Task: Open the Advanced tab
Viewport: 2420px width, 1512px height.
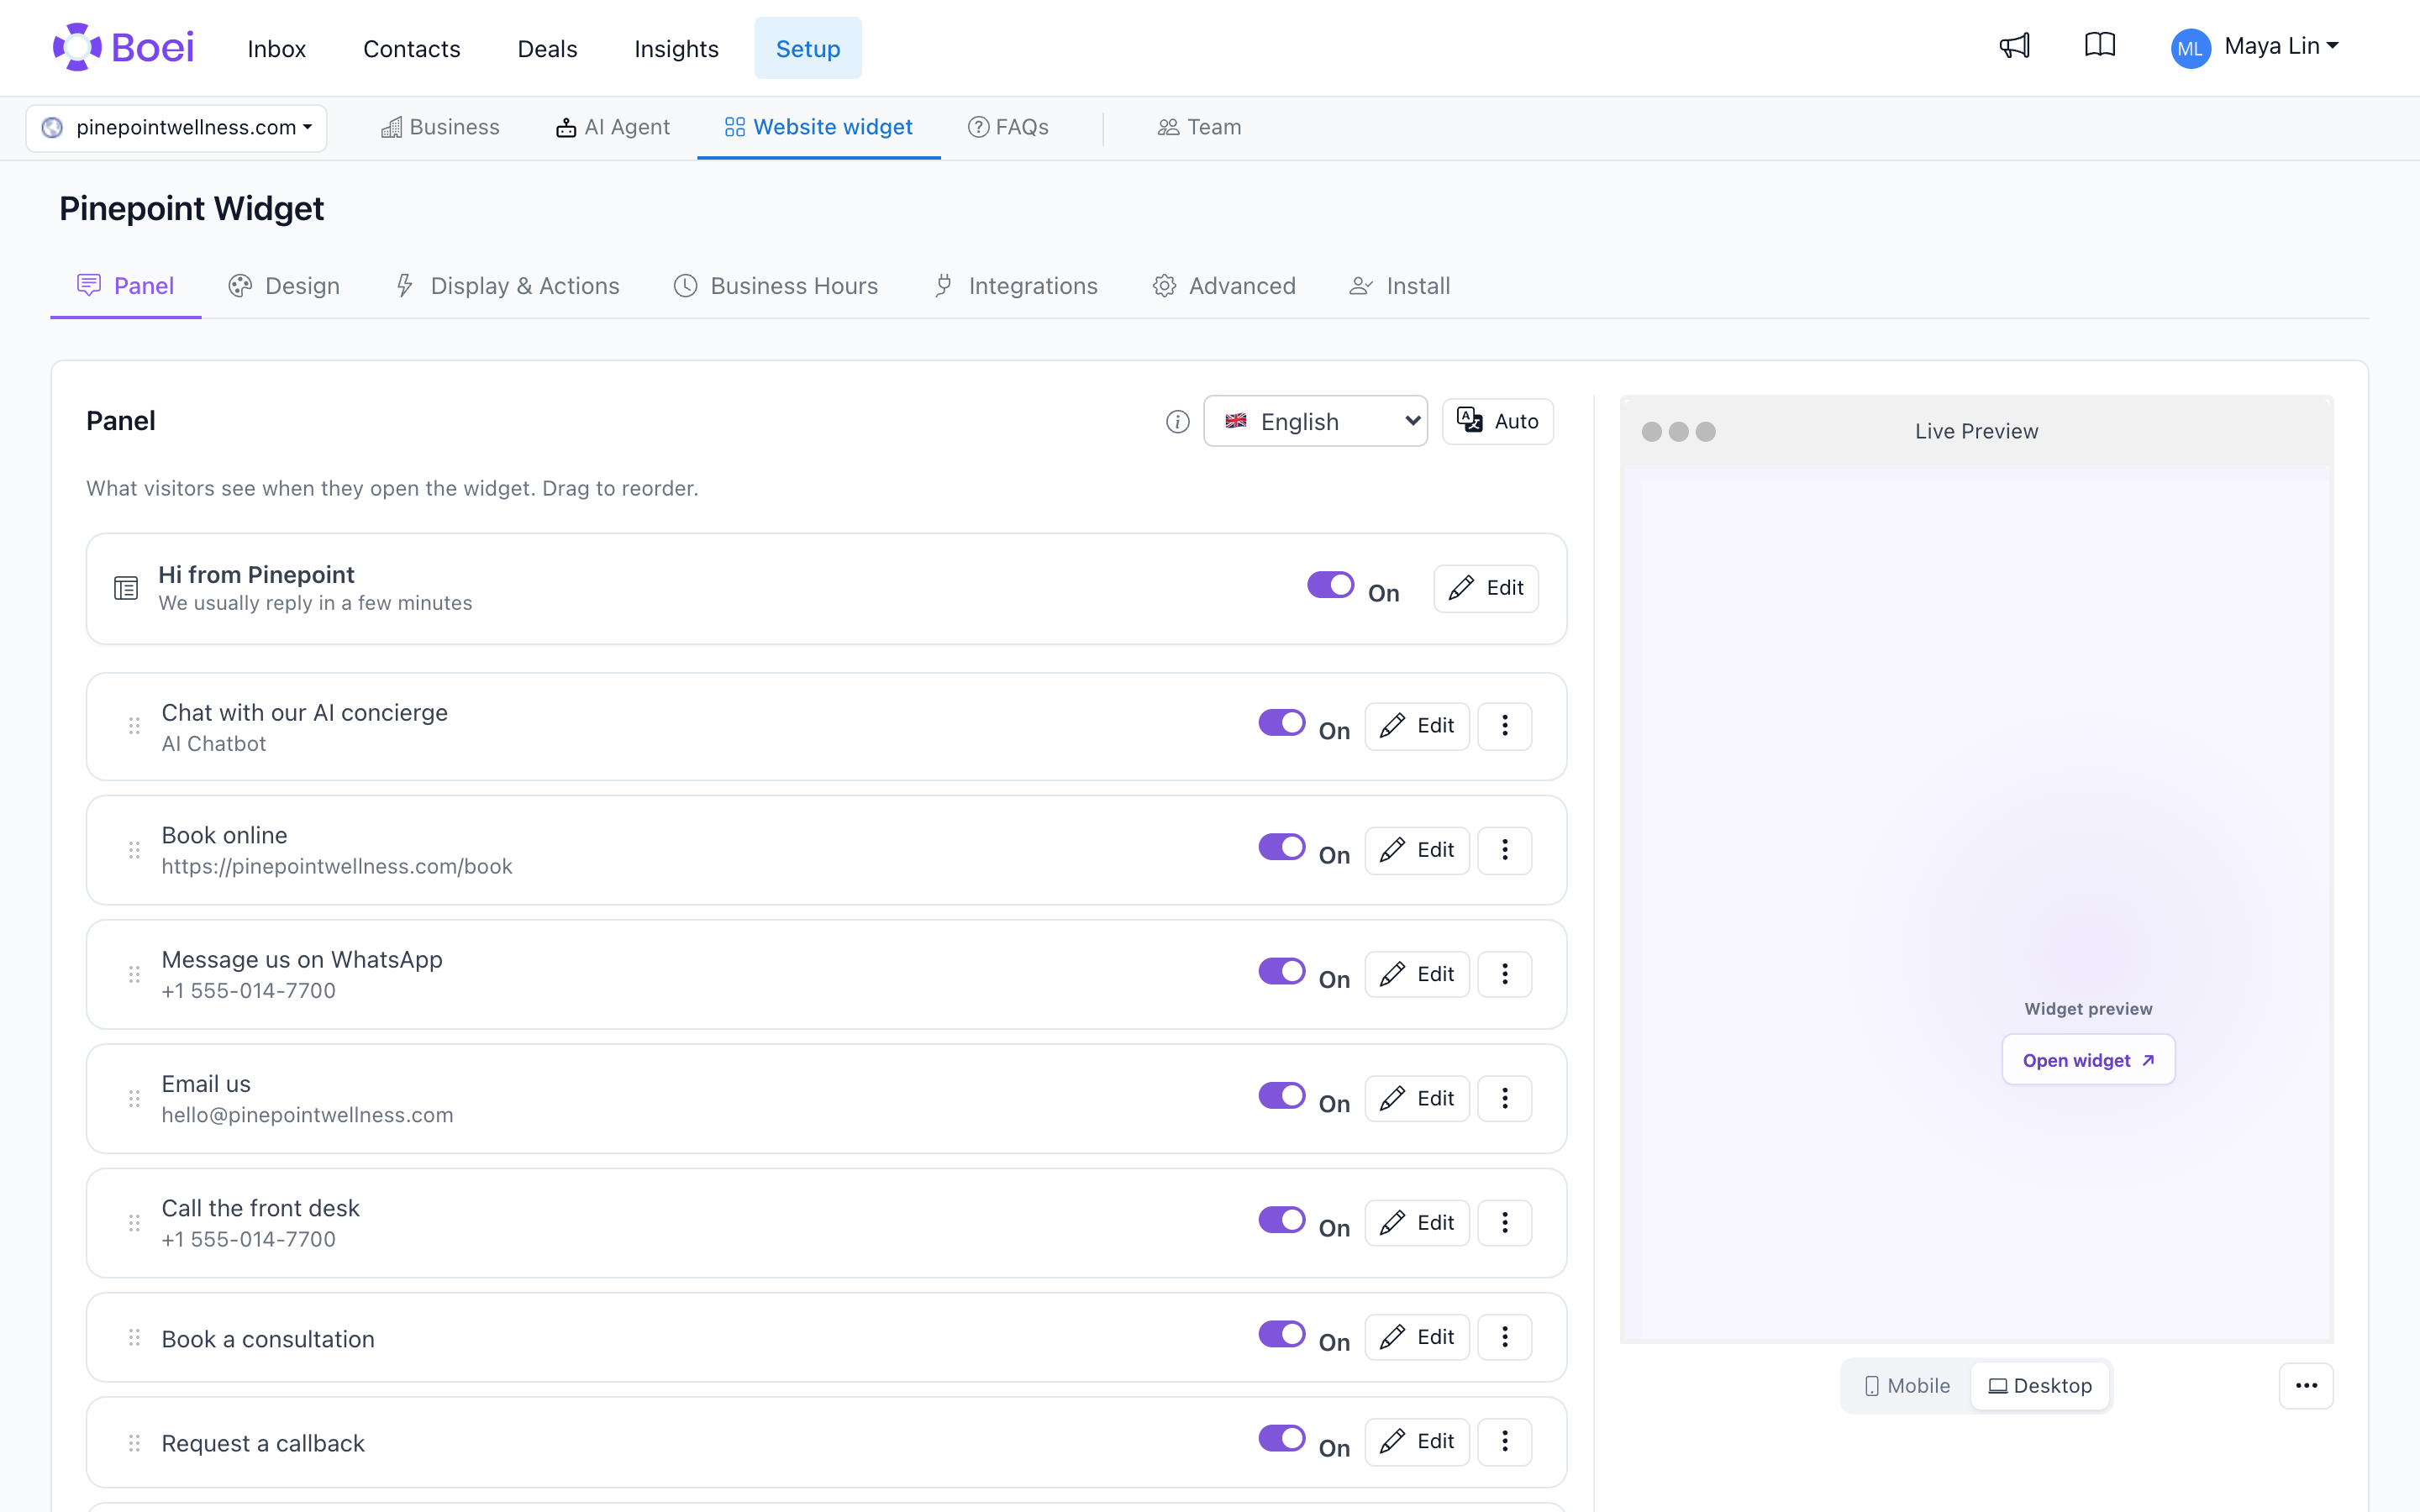Action: pos(1224,286)
